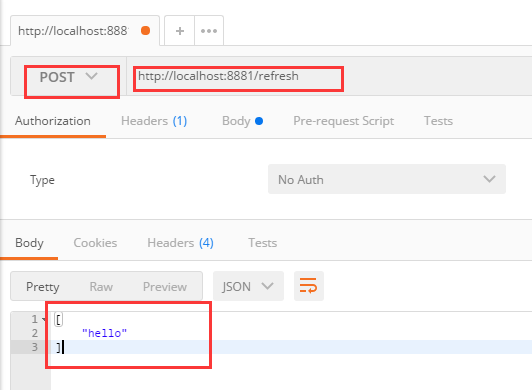The image size is (532, 390).
Task: Open the response Headers (4) tab
Action: (x=180, y=243)
